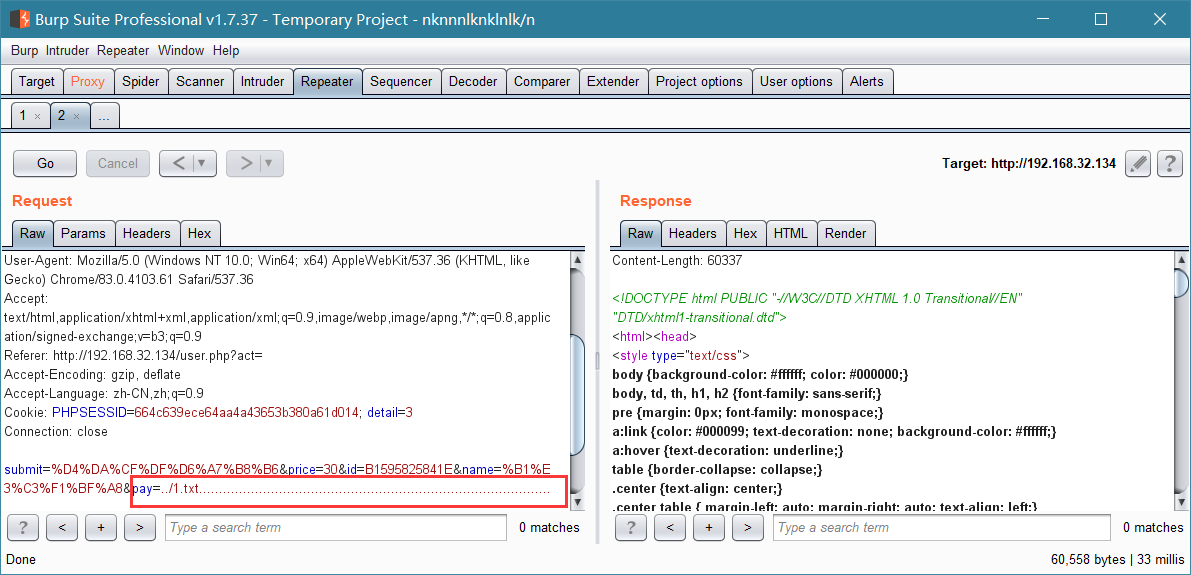Close Repeater tab 1 with its x

click(37, 116)
